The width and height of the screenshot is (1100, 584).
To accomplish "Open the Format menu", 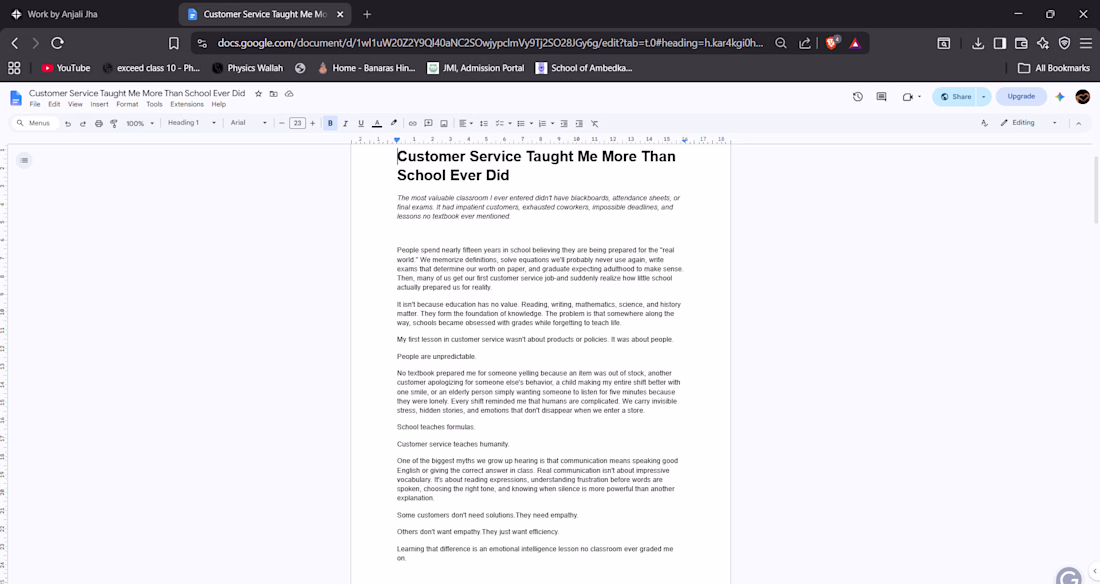I will 127,105.
